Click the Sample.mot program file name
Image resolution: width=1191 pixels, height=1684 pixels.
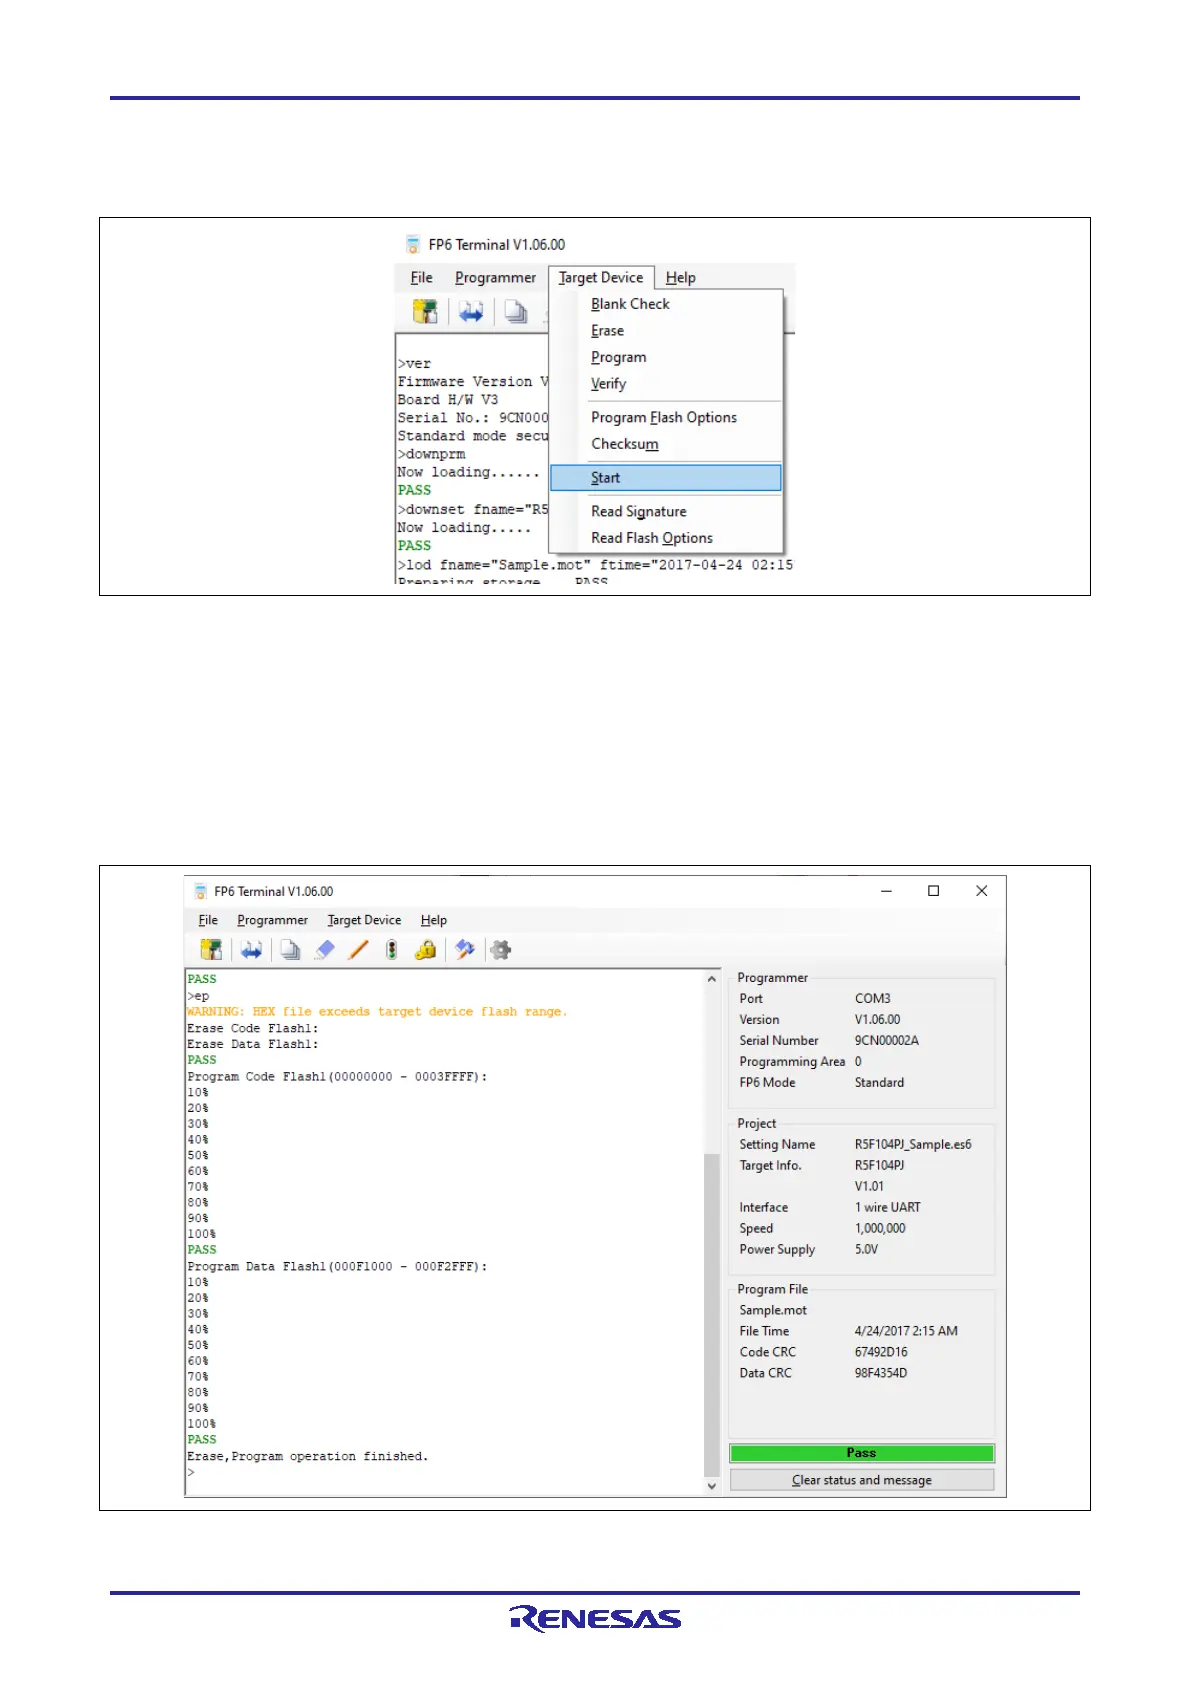click(773, 1311)
